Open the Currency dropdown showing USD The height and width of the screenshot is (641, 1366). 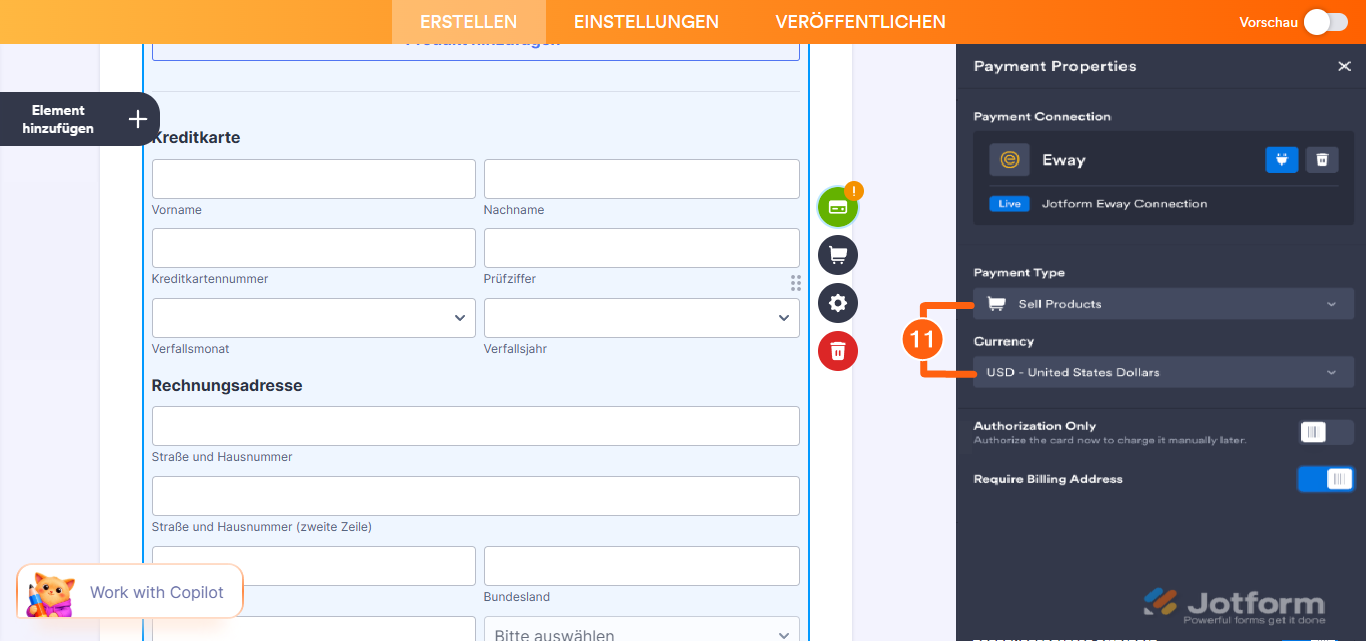(1163, 371)
